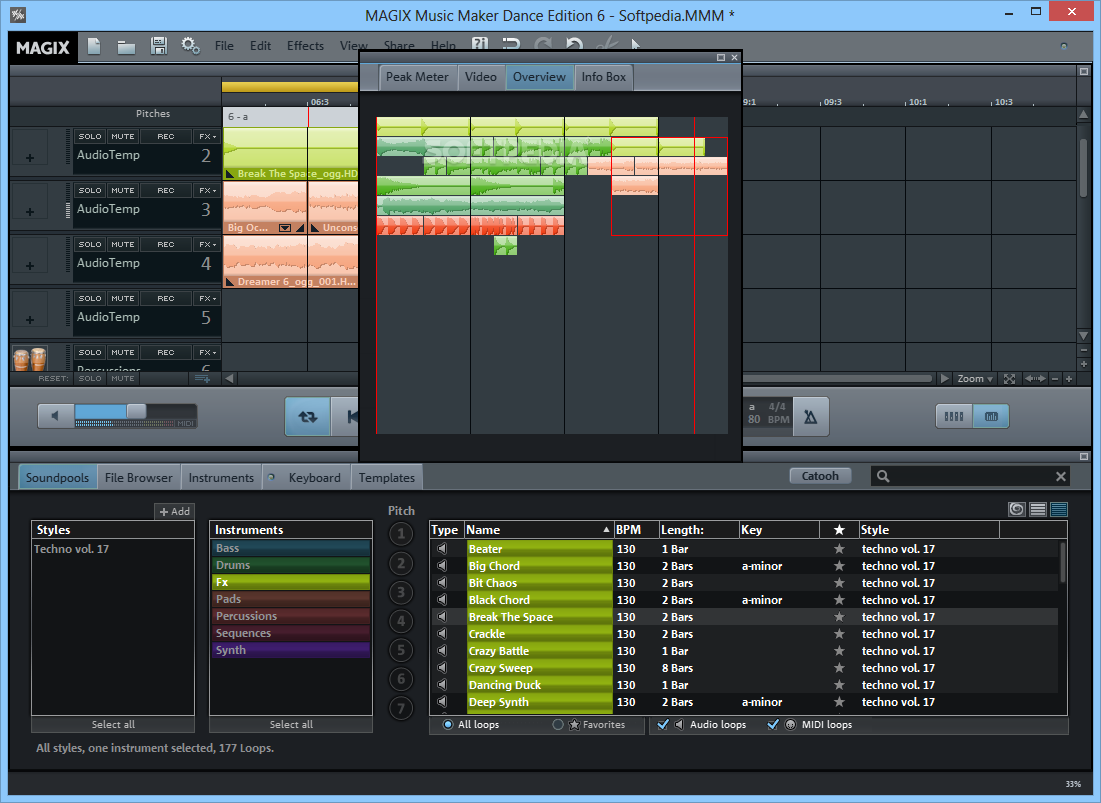Solo the Percussions track

point(90,352)
